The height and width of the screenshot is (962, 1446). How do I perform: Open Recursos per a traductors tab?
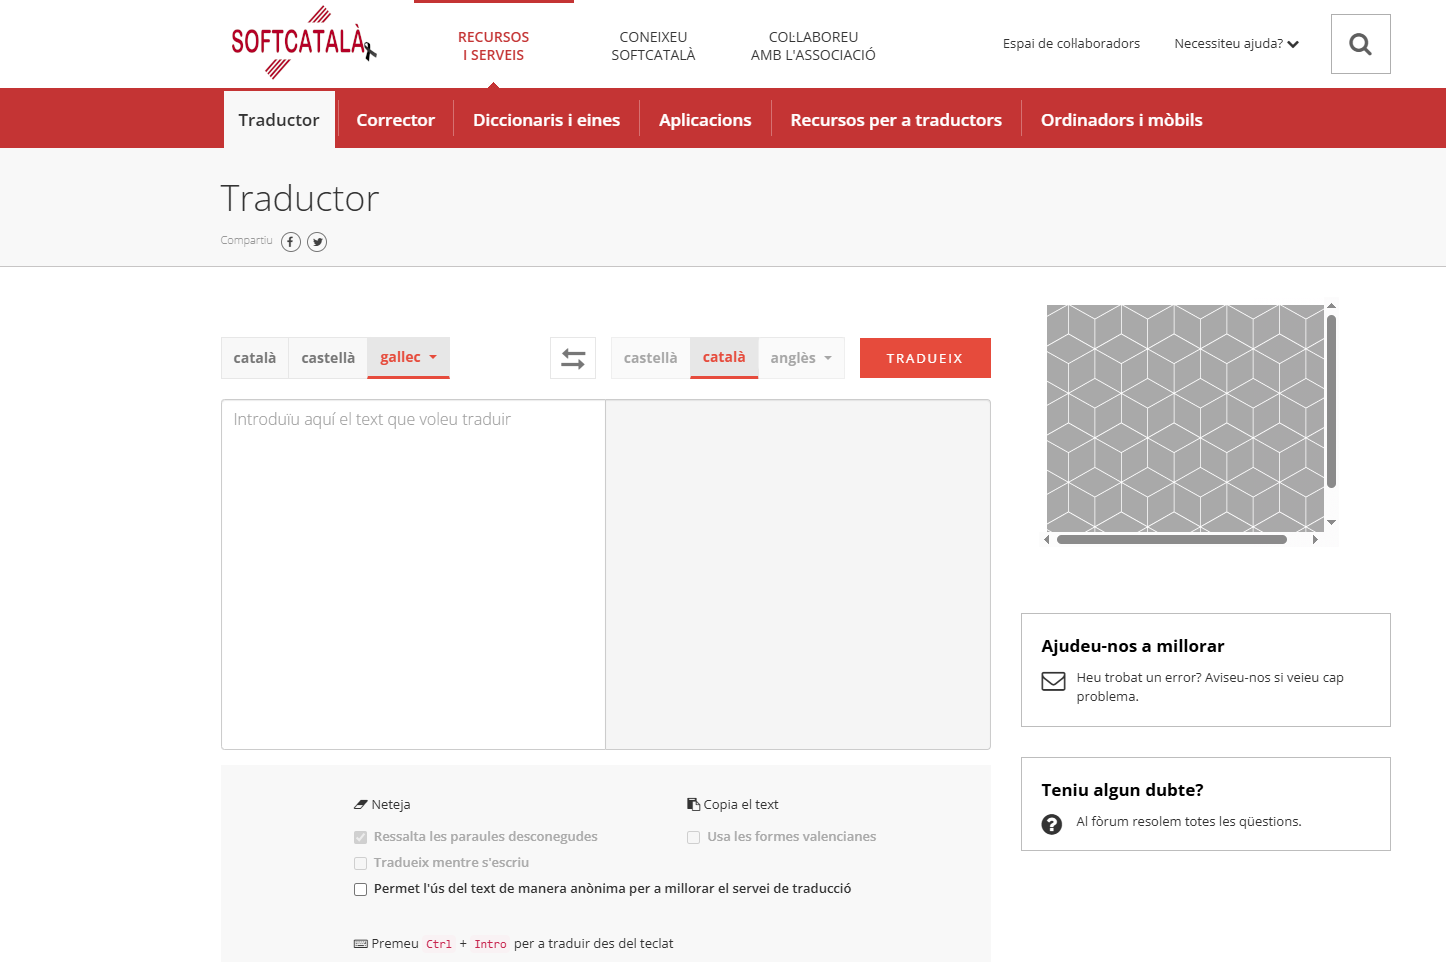coord(896,120)
